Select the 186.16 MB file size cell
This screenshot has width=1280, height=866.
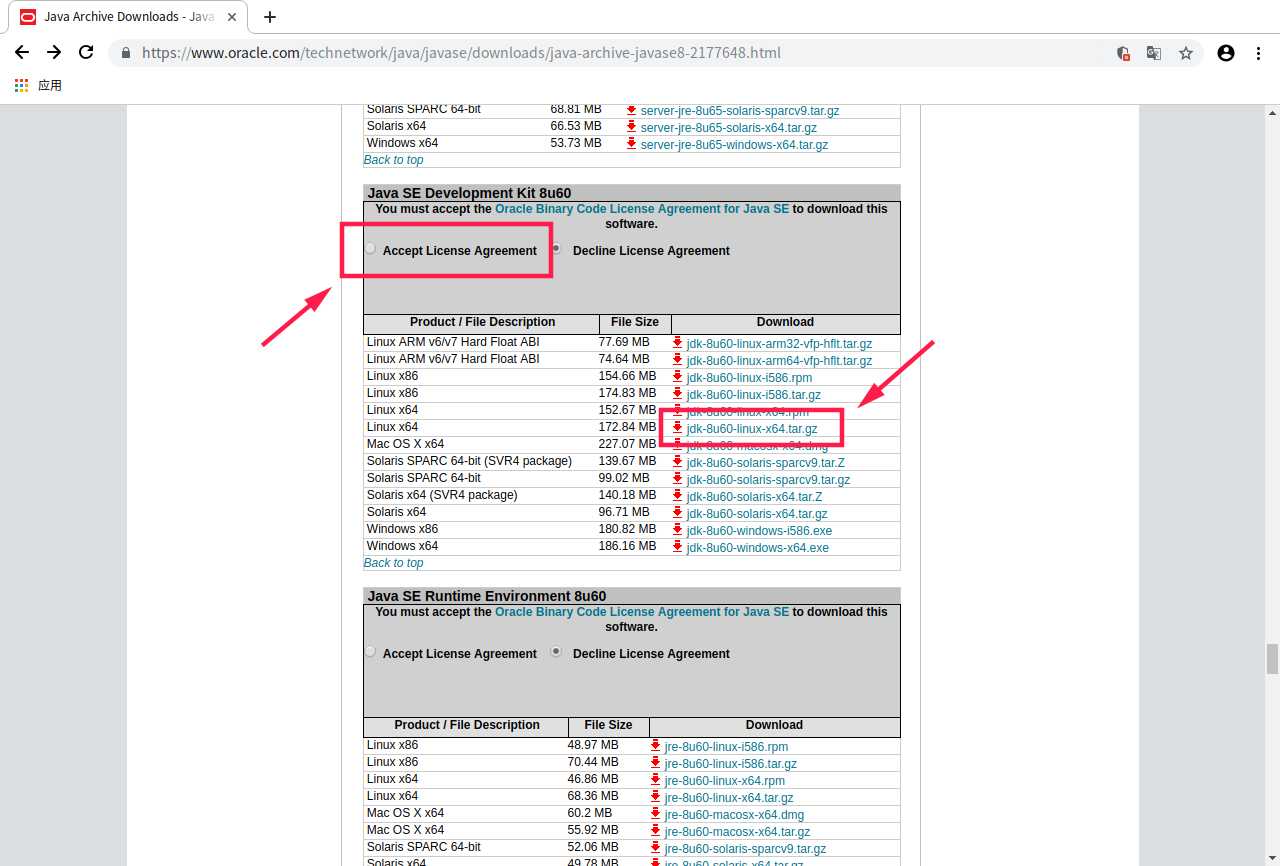pos(627,546)
